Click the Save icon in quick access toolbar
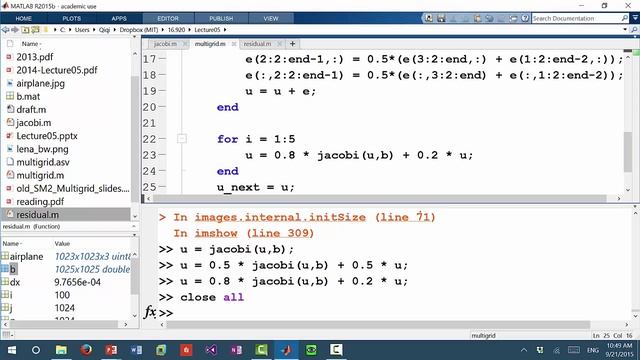This screenshot has width=640, height=360. [441, 18]
